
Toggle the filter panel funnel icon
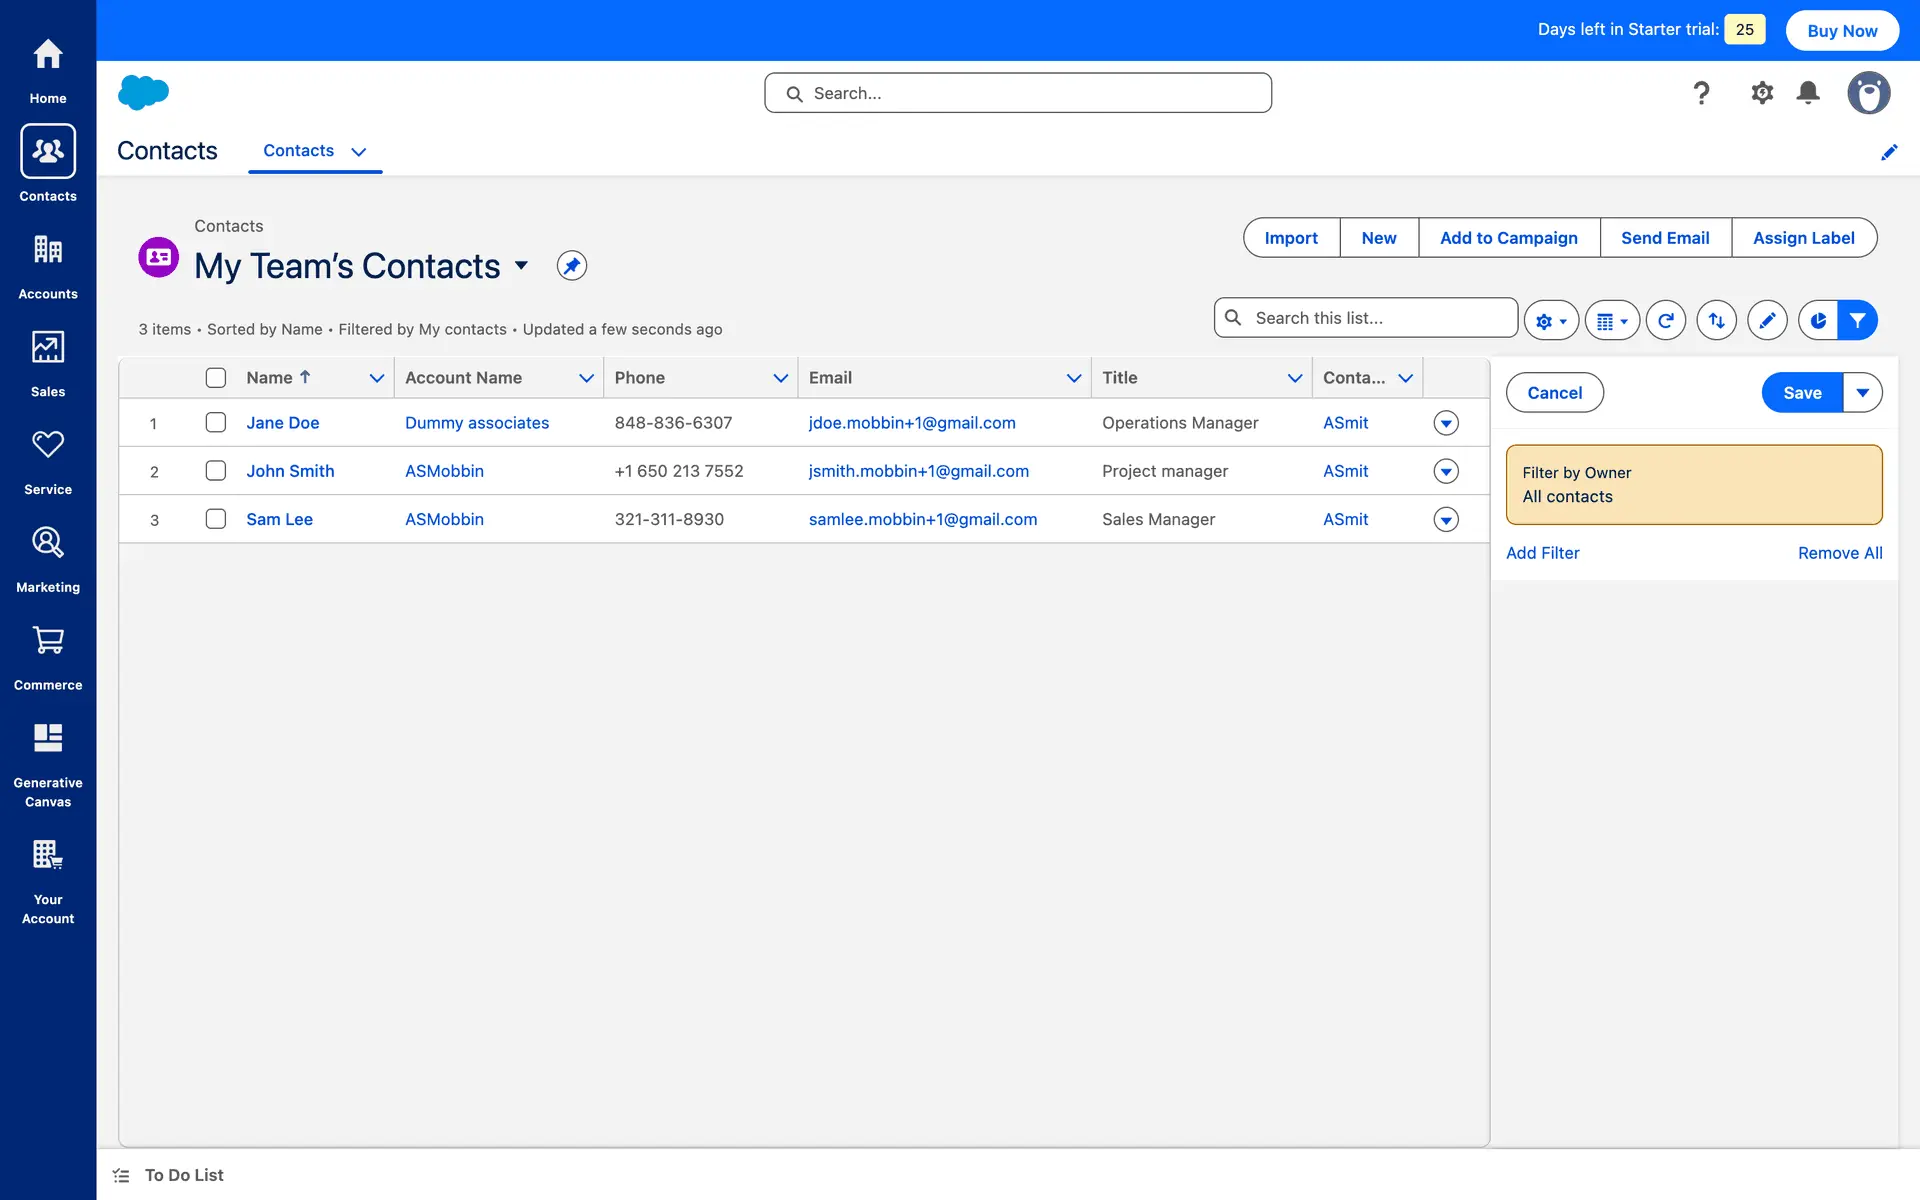click(1857, 321)
